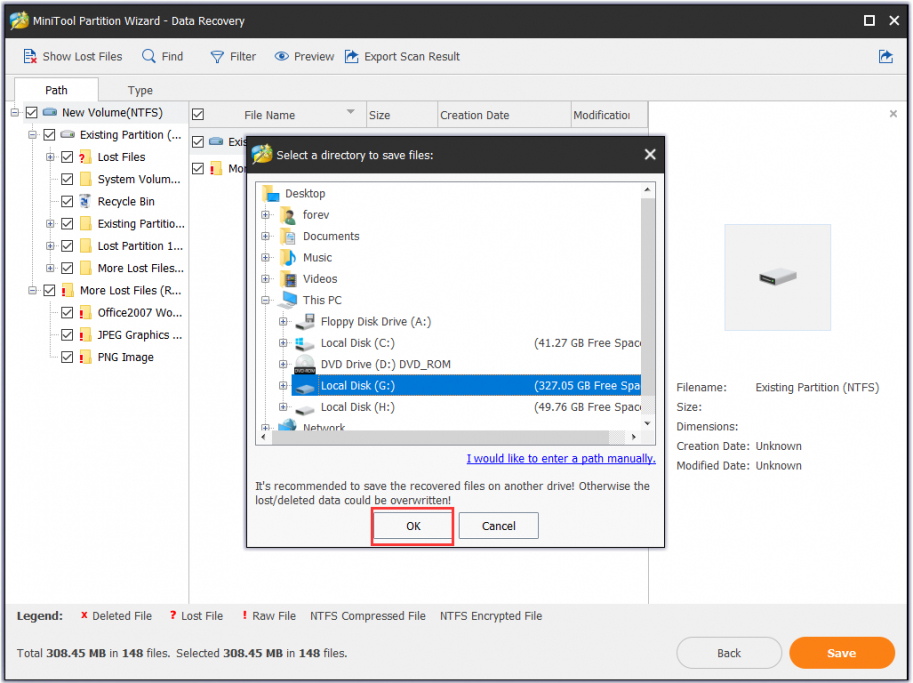The image size is (913, 683).
Task: Click the orange Save button
Action: [x=841, y=653]
